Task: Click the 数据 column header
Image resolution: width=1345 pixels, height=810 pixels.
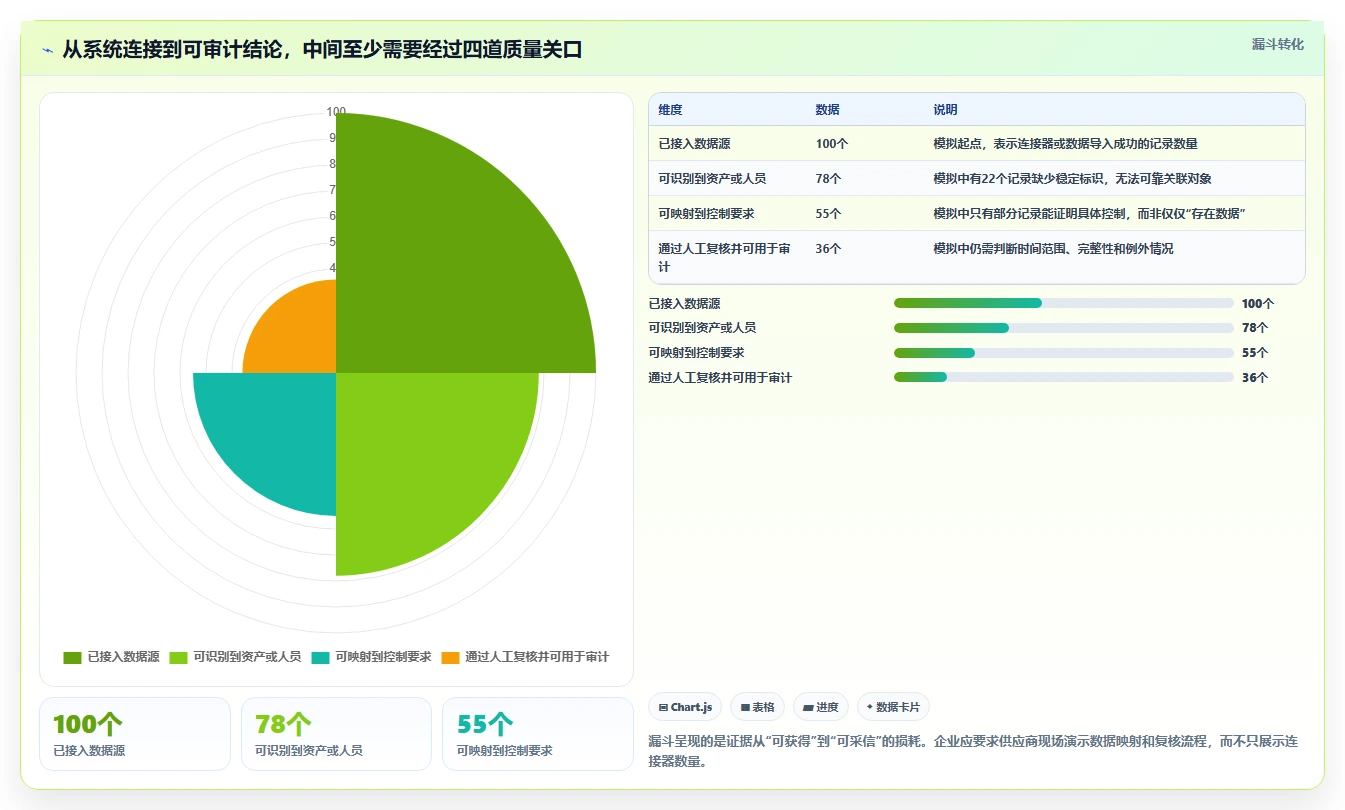Action: [x=827, y=110]
